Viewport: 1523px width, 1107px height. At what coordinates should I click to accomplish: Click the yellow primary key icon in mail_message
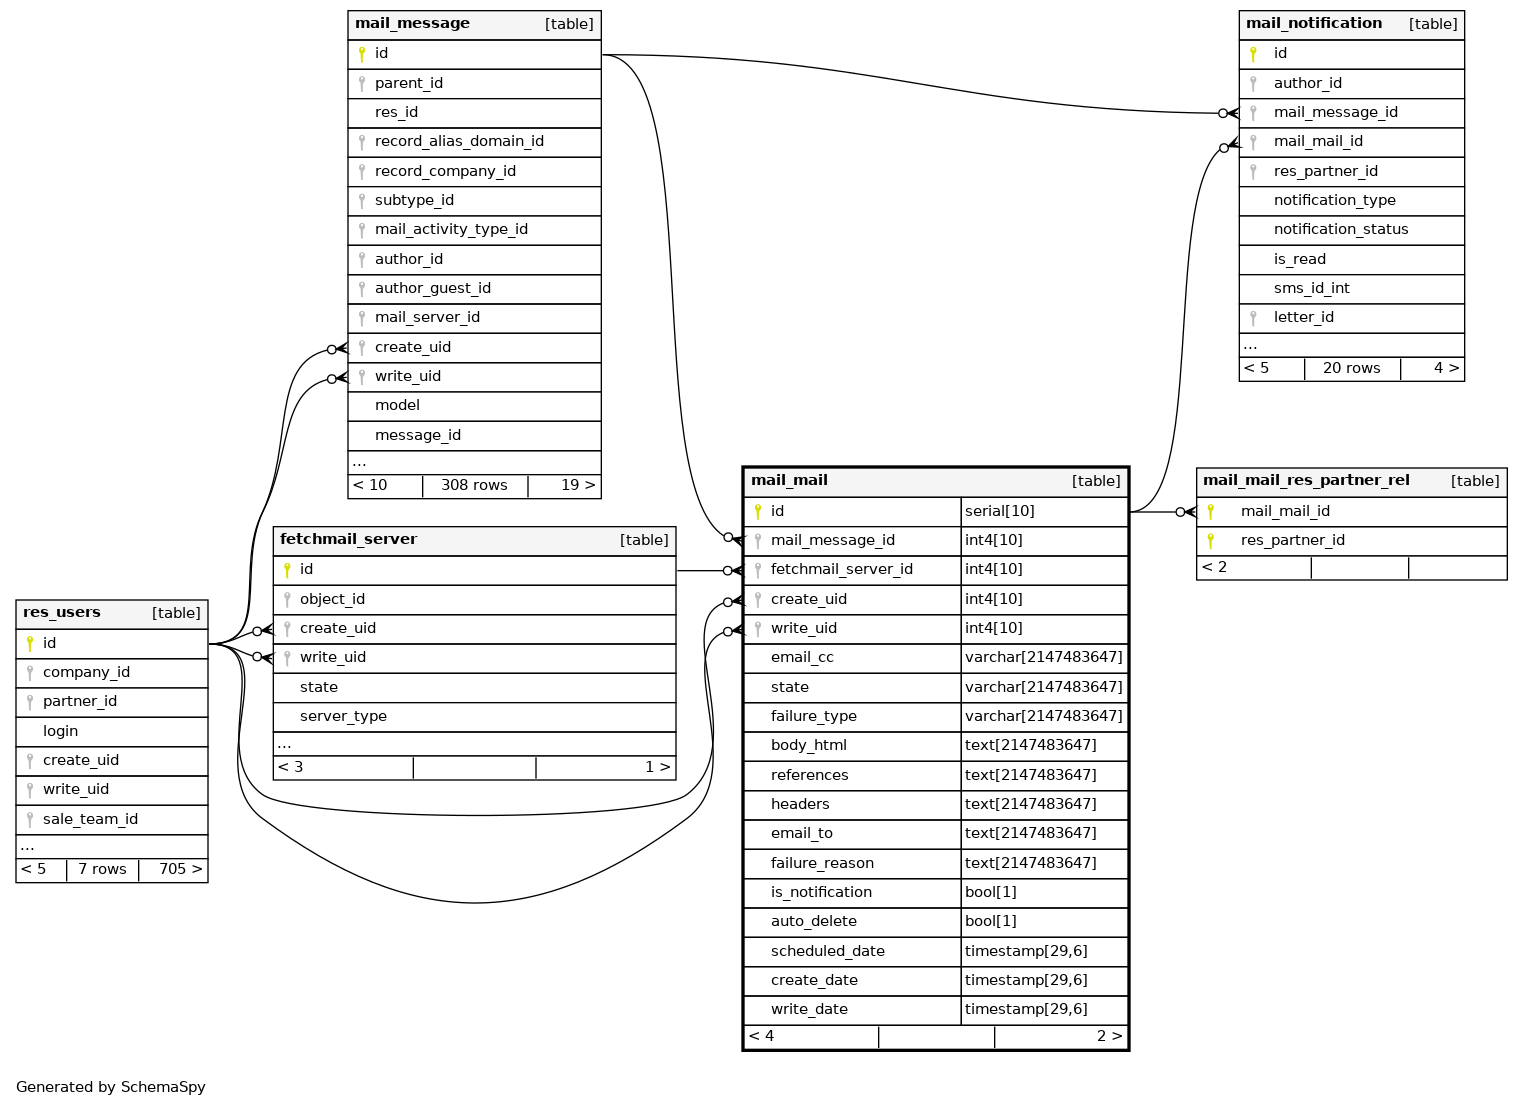click(362, 54)
